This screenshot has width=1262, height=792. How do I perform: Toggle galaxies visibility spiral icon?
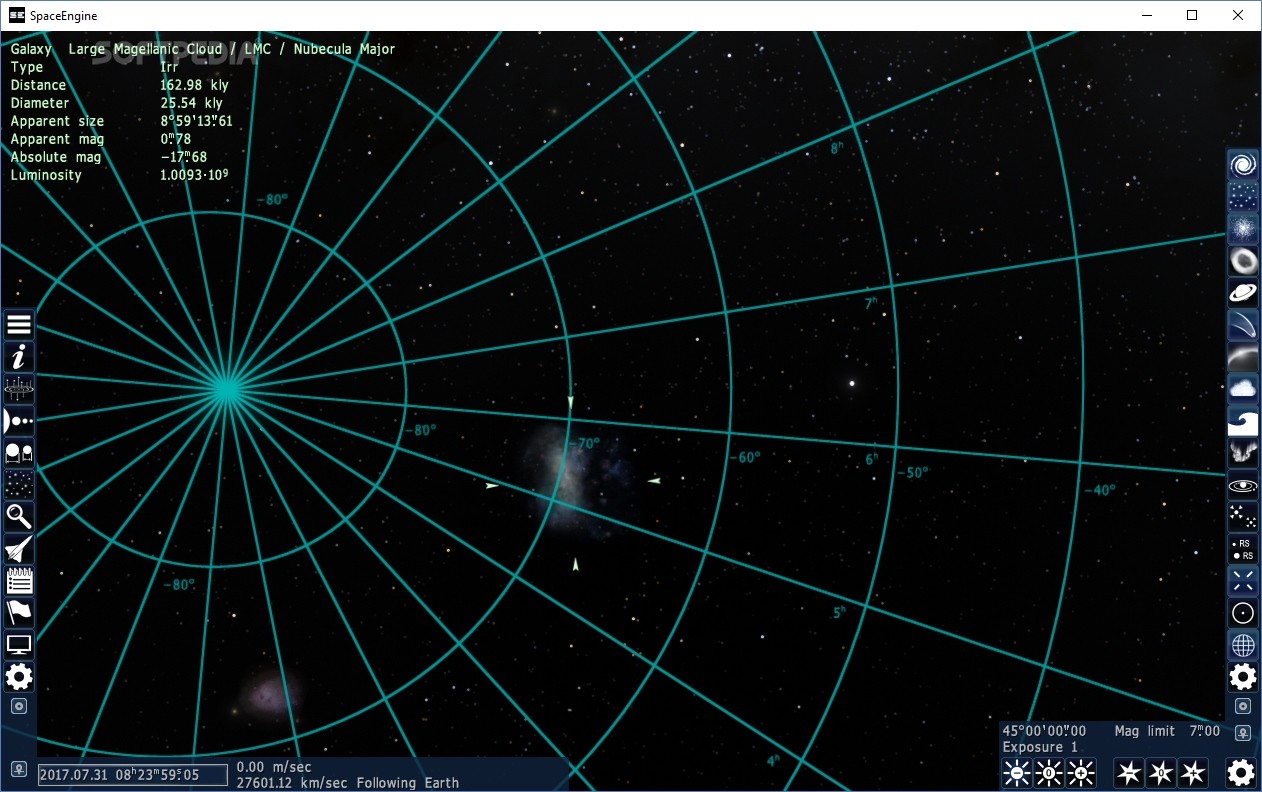[x=1243, y=165]
